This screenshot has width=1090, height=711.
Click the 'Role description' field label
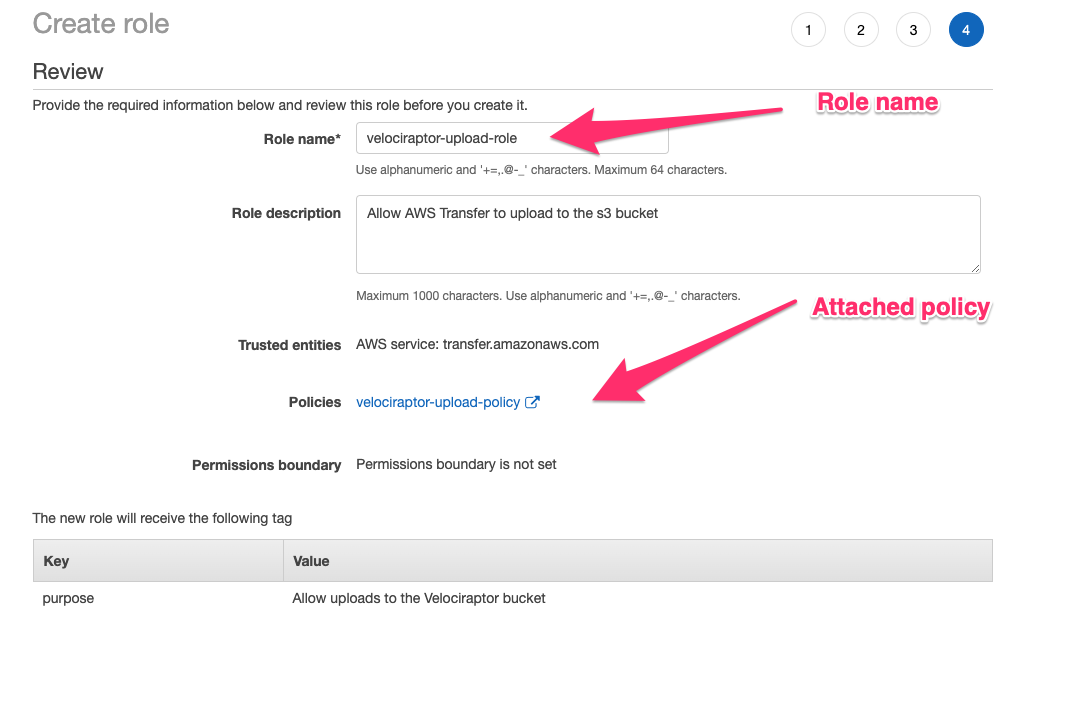point(286,213)
